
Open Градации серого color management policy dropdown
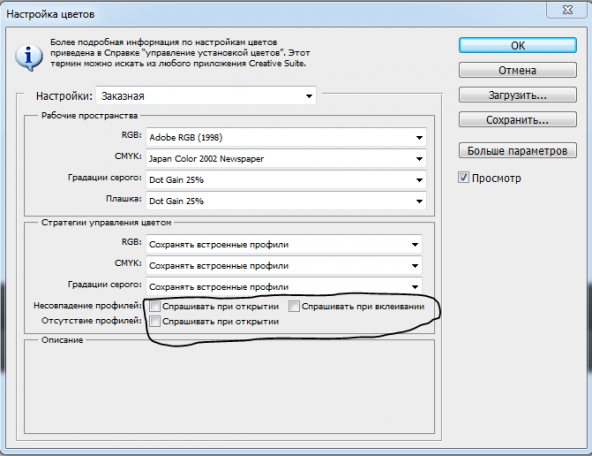click(x=284, y=287)
